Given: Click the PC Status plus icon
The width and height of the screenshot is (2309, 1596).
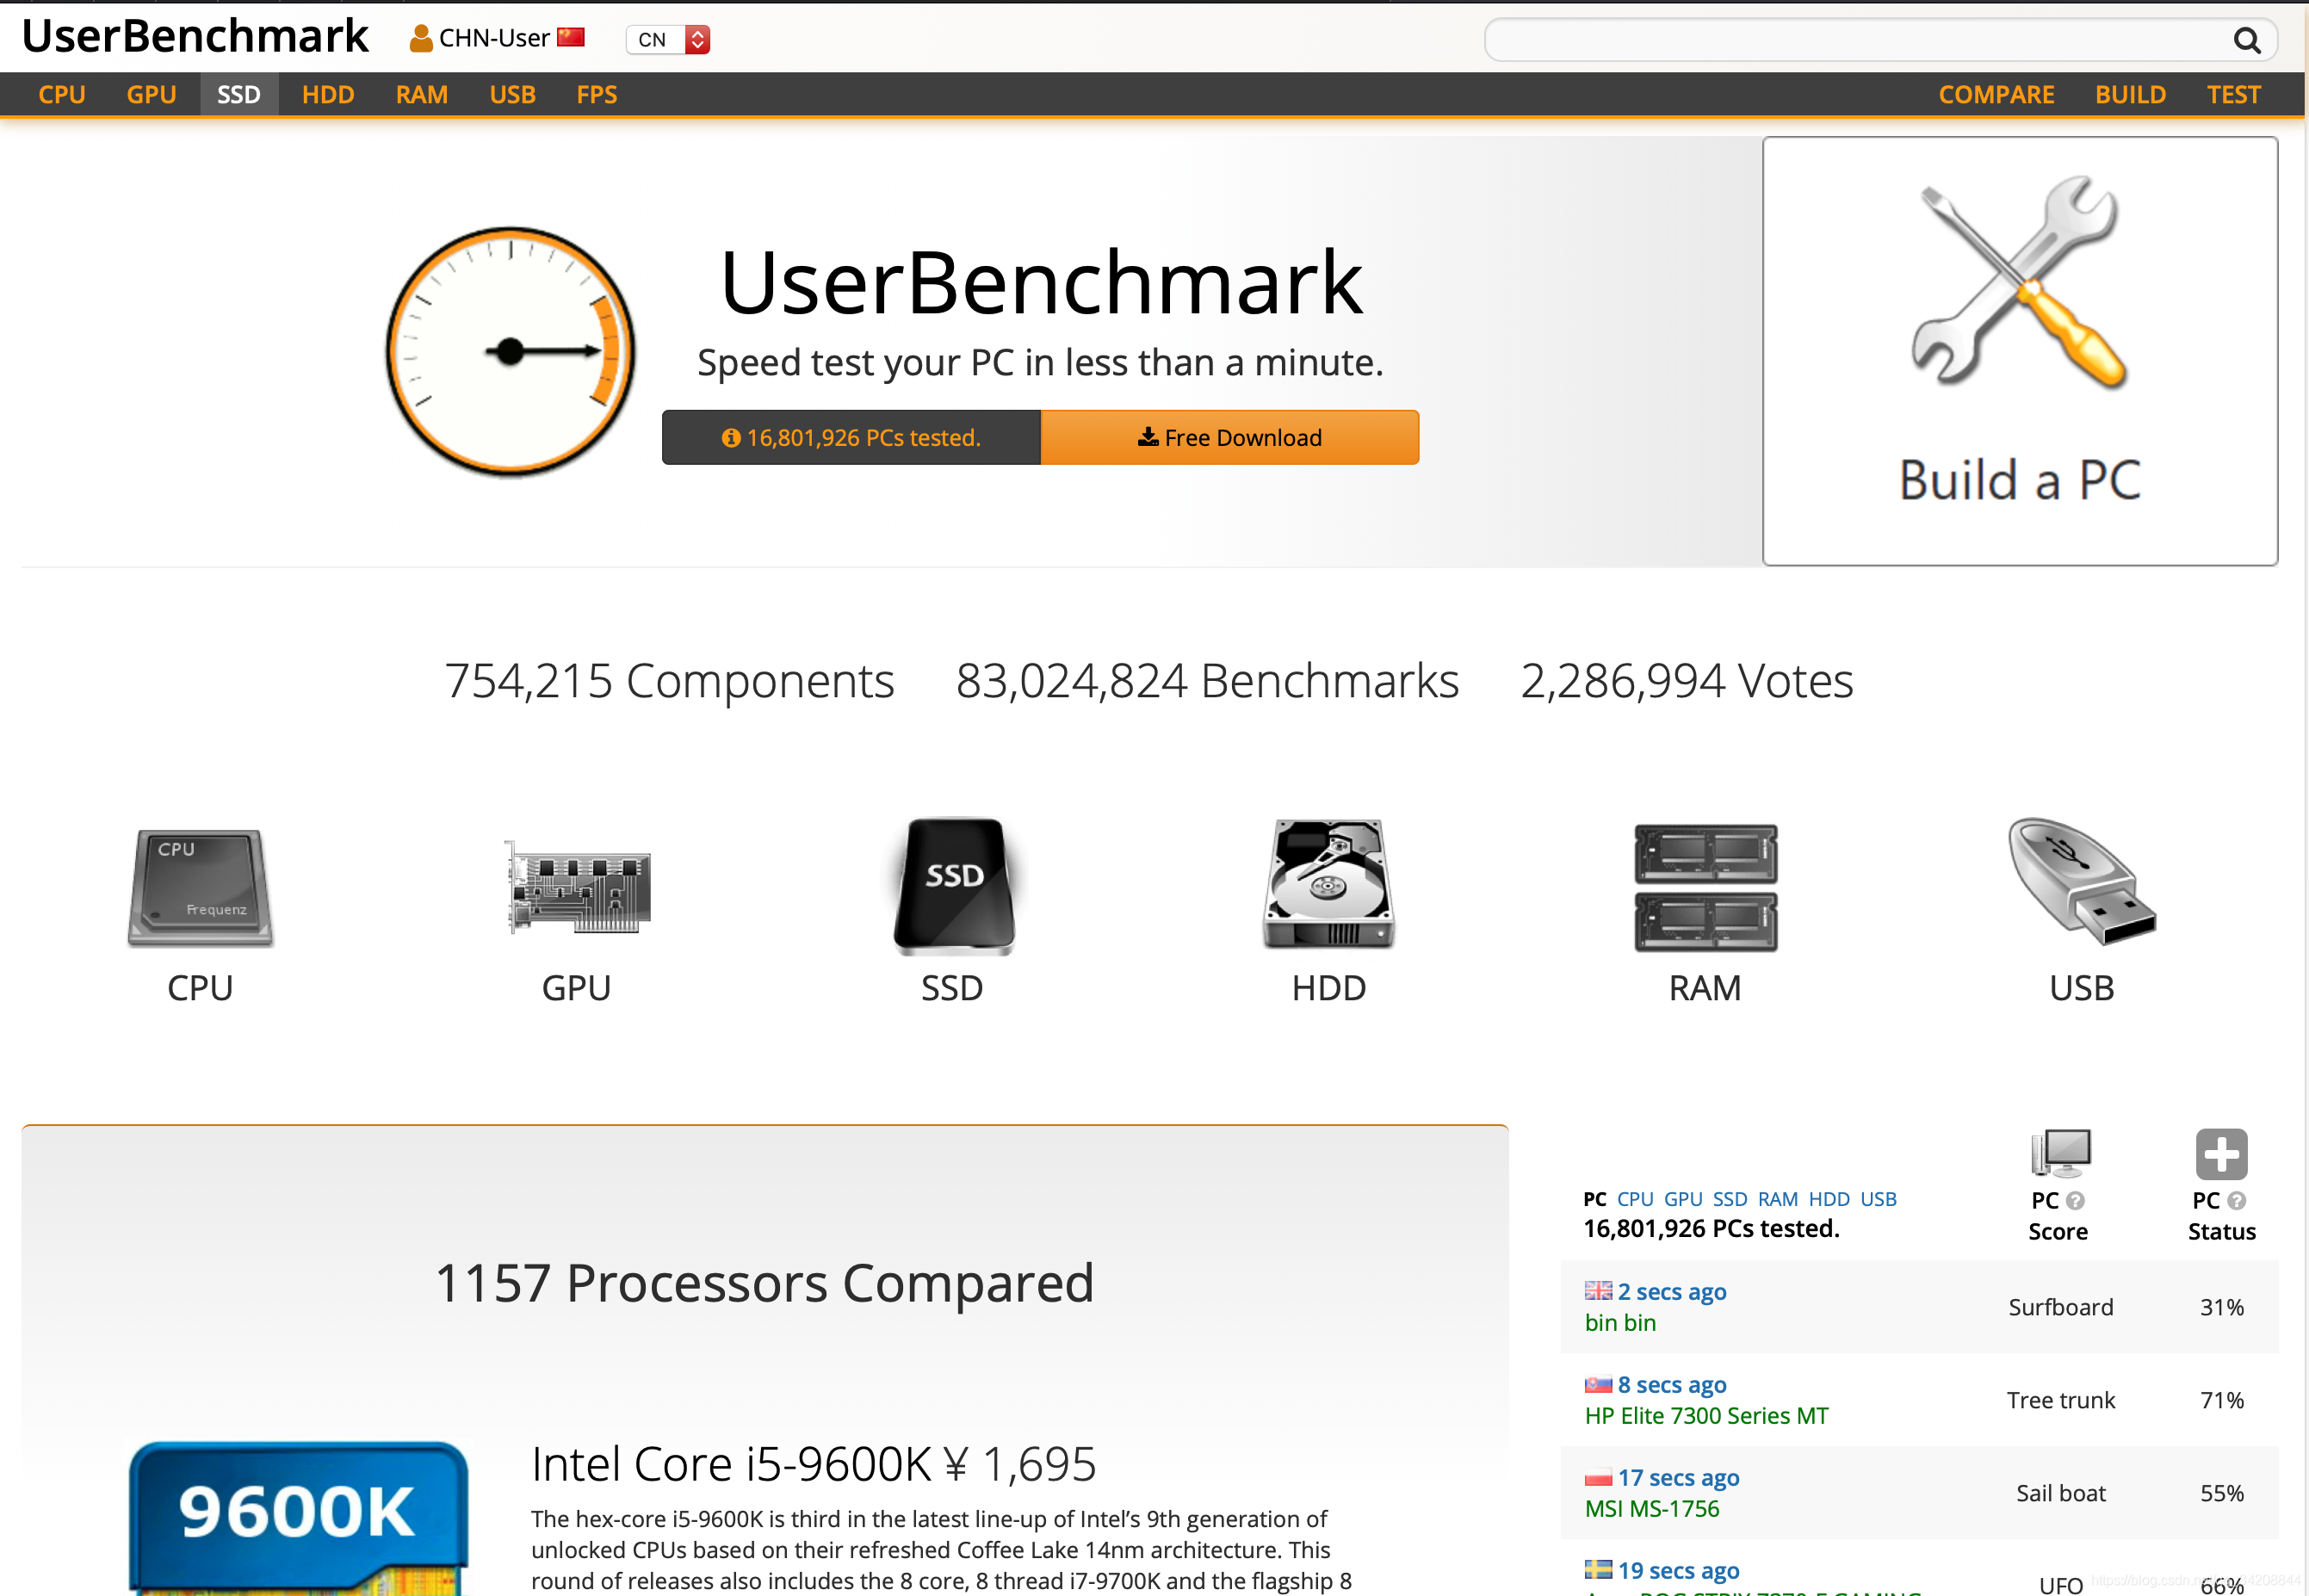Looking at the screenshot, I should [2221, 1155].
